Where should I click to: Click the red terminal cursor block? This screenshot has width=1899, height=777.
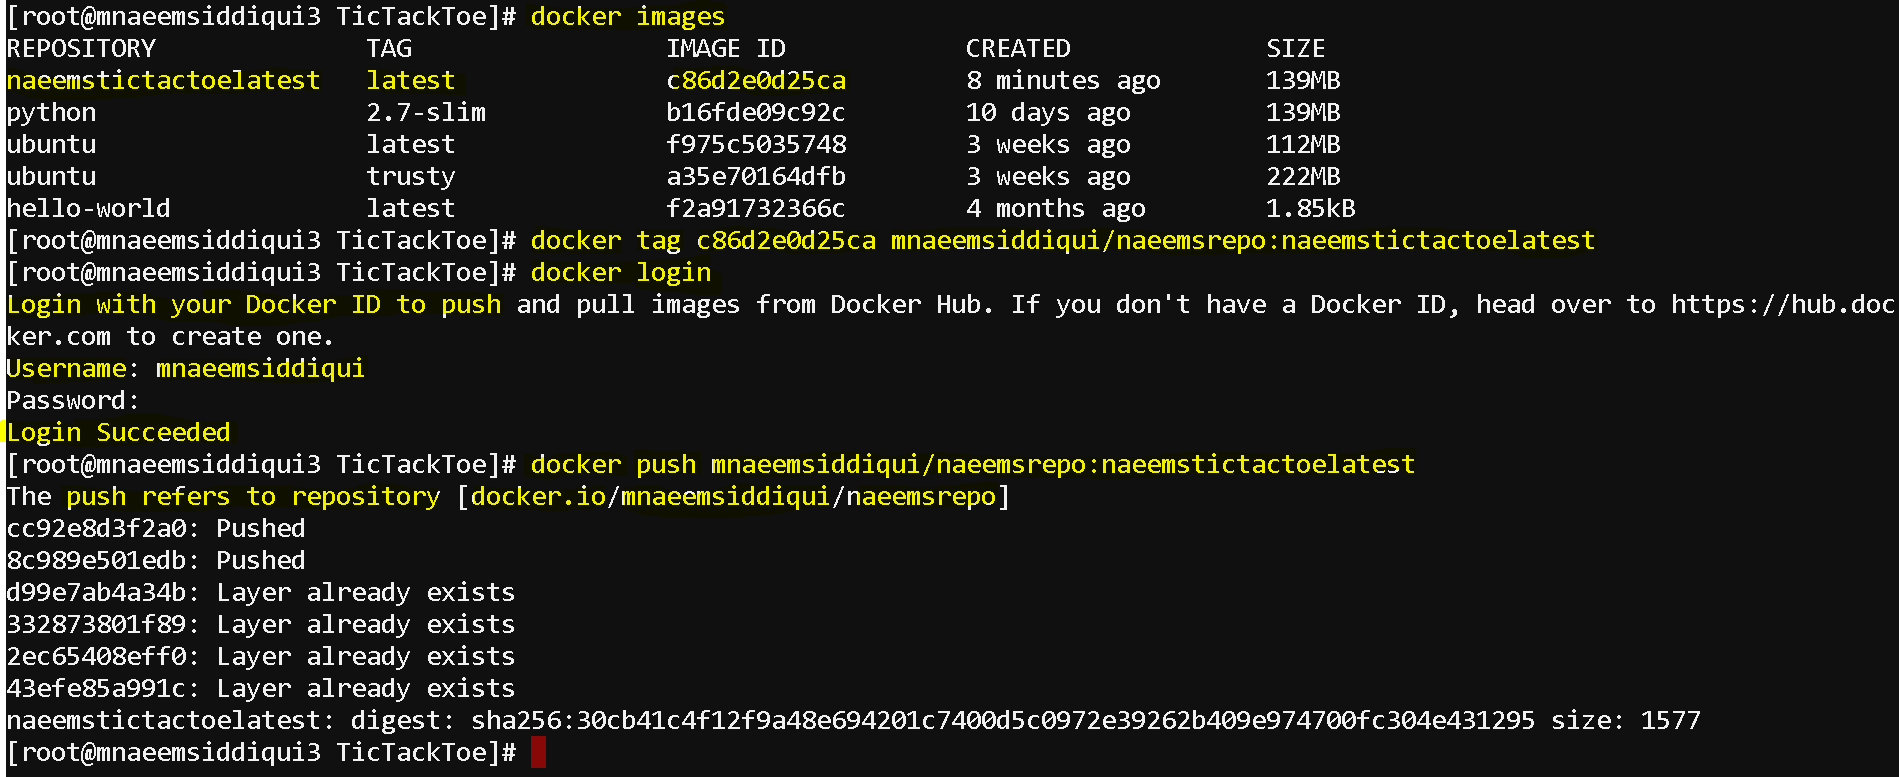pyautogui.click(x=538, y=752)
